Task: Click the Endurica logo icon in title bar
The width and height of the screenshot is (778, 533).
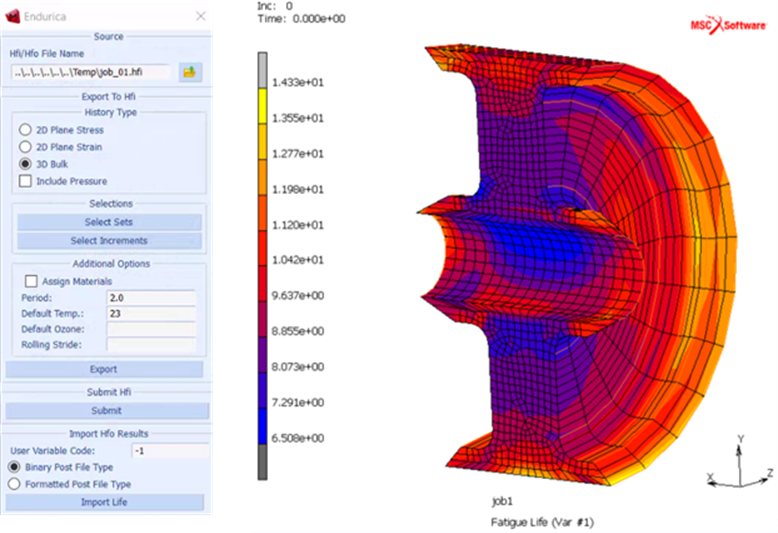Action: click(12, 16)
